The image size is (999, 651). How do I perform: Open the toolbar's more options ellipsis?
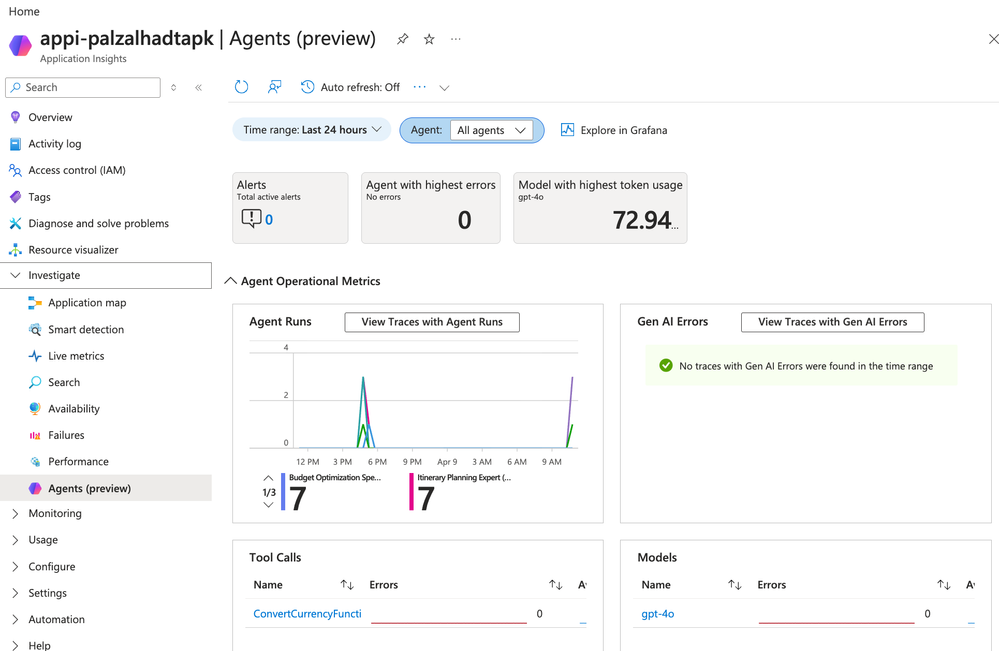(419, 87)
